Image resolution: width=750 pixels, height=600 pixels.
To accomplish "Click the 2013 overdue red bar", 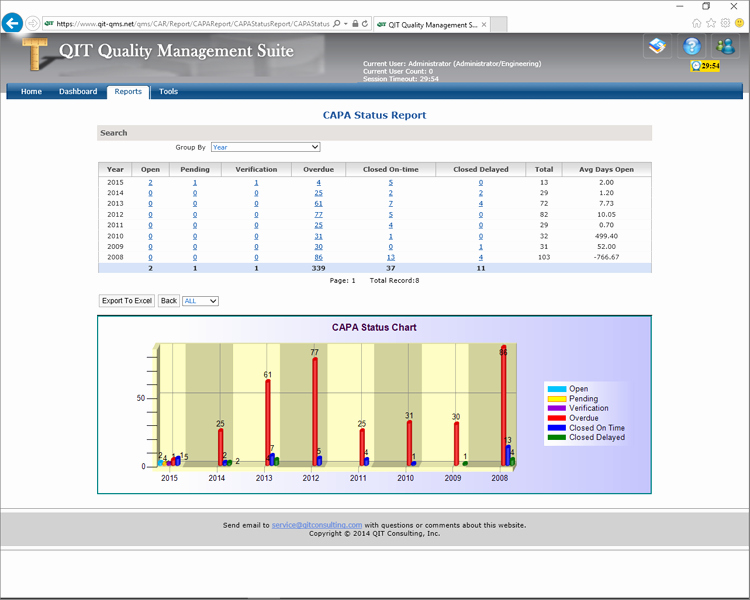I will 268,422.
